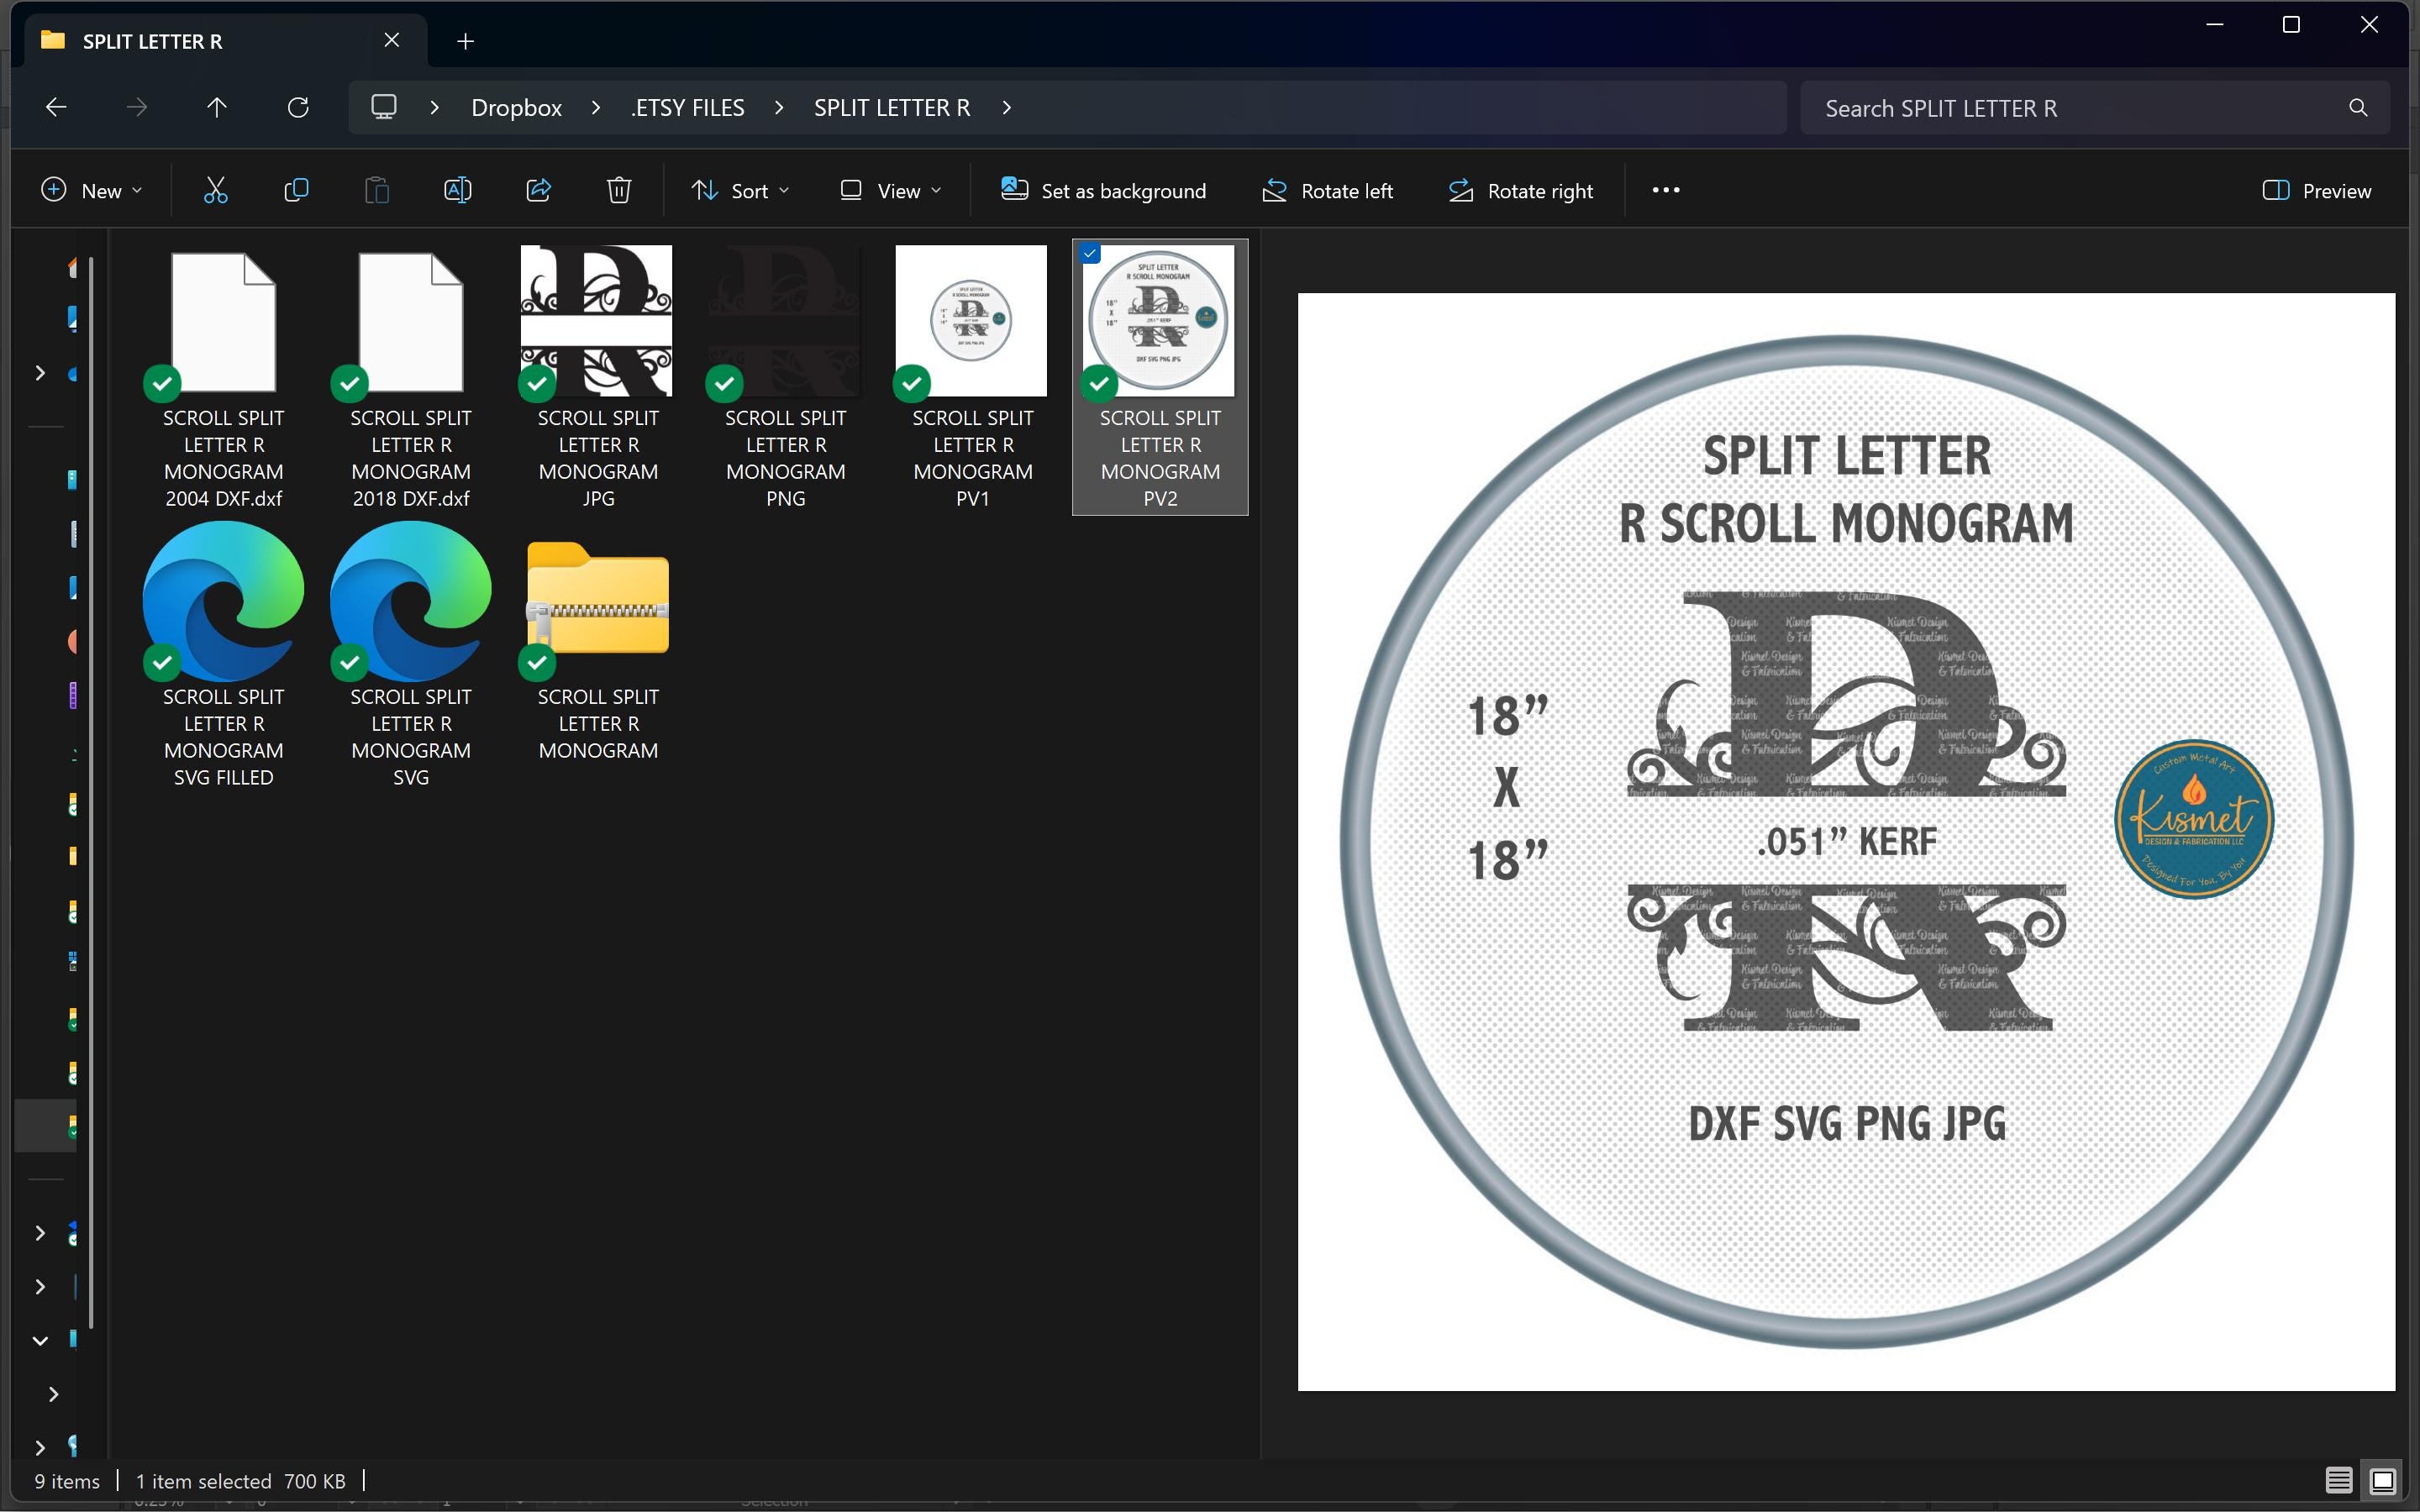The width and height of the screenshot is (2420, 1512).
Task: Go up one folder level arrow
Action: [217, 107]
